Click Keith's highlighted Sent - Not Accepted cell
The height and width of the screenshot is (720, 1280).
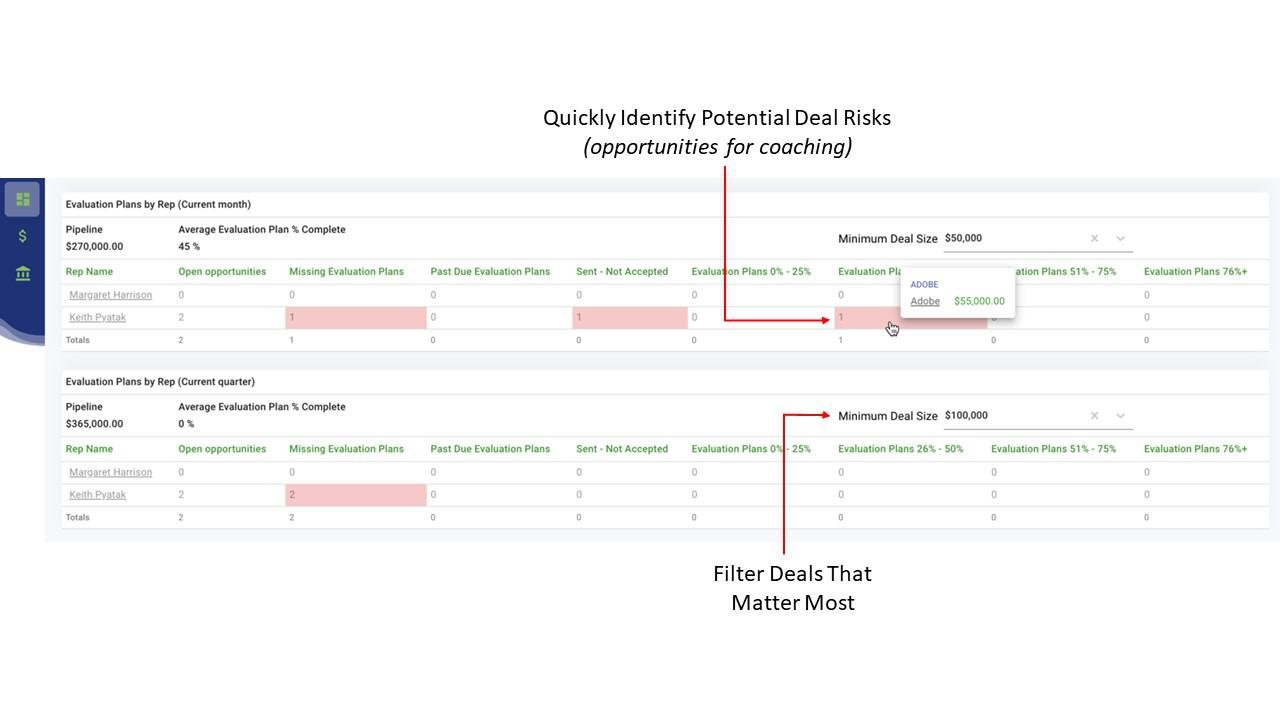(629, 318)
